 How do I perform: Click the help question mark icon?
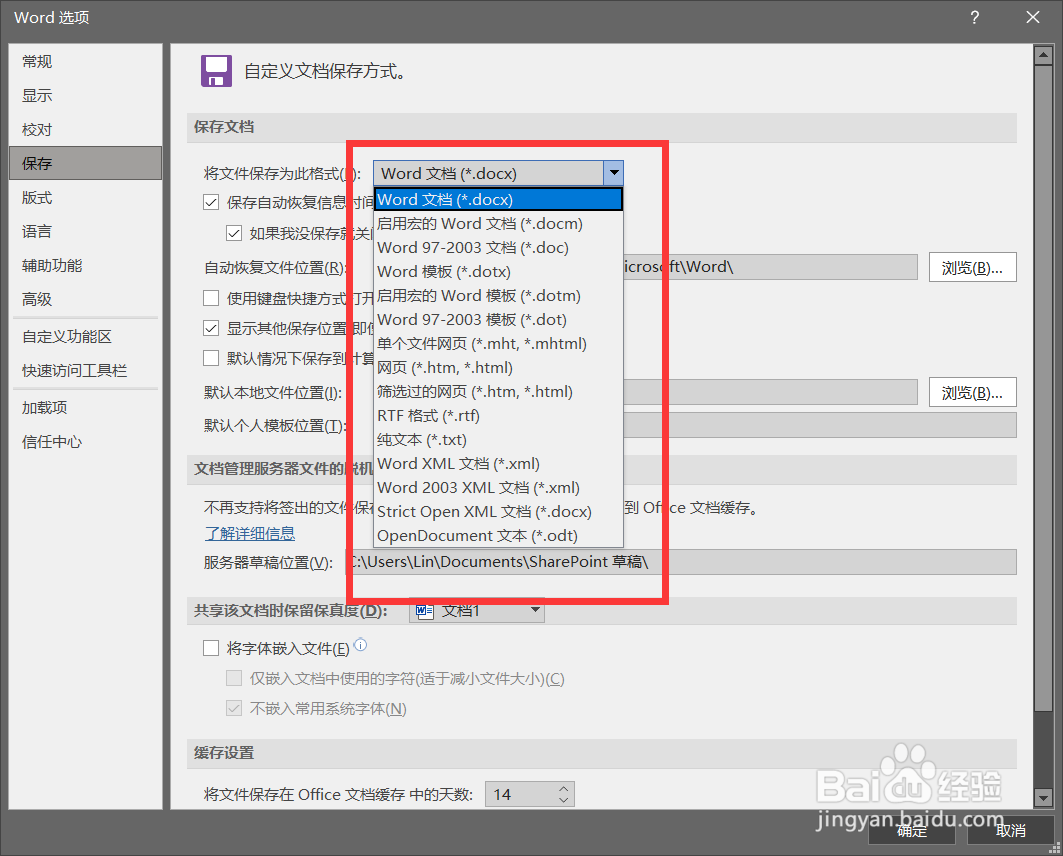tap(974, 18)
